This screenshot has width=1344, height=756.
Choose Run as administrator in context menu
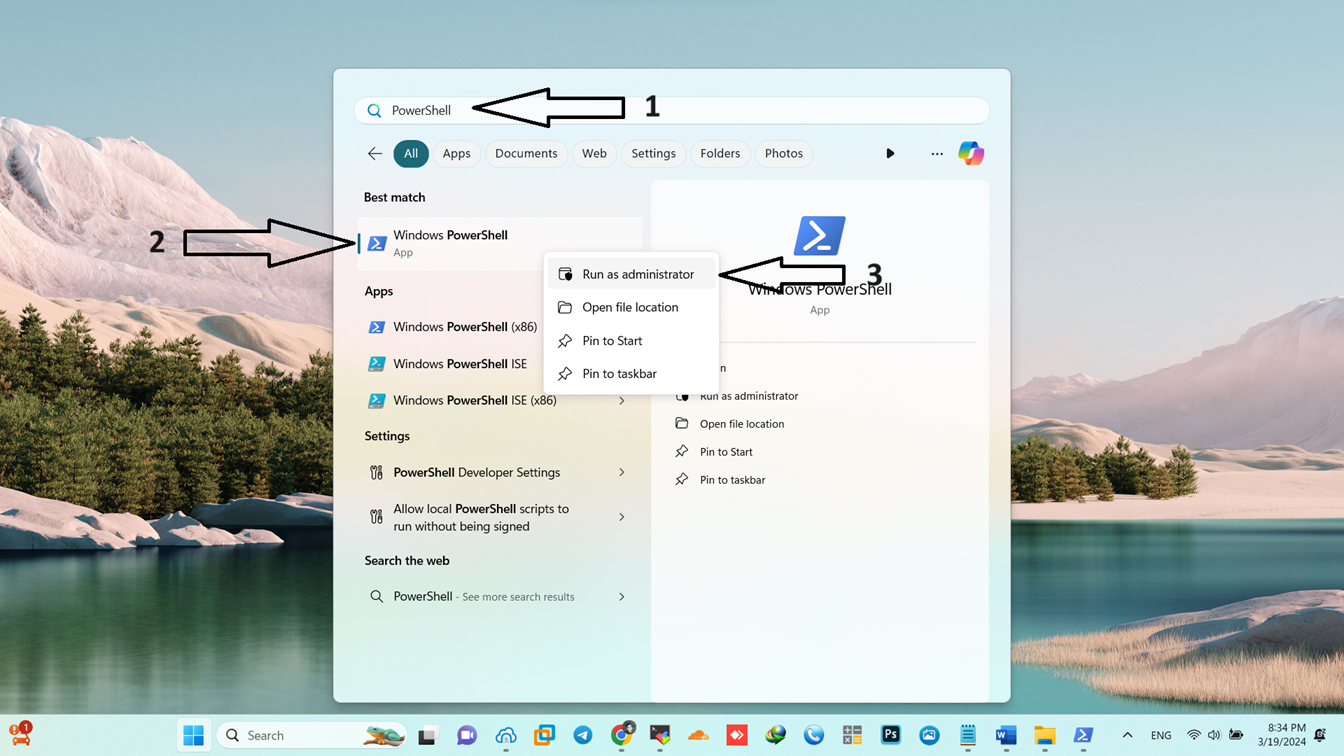(631, 274)
